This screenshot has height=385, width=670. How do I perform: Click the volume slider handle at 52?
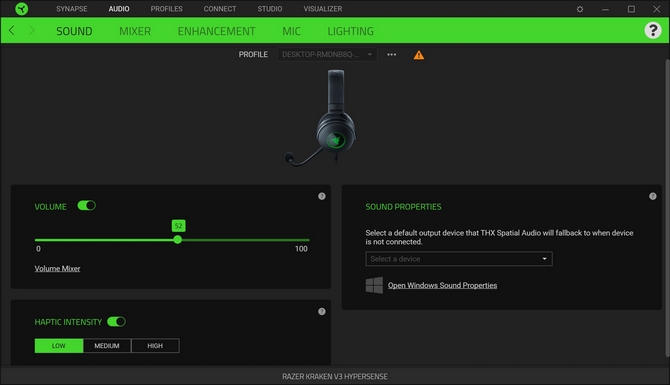(x=178, y=240)
